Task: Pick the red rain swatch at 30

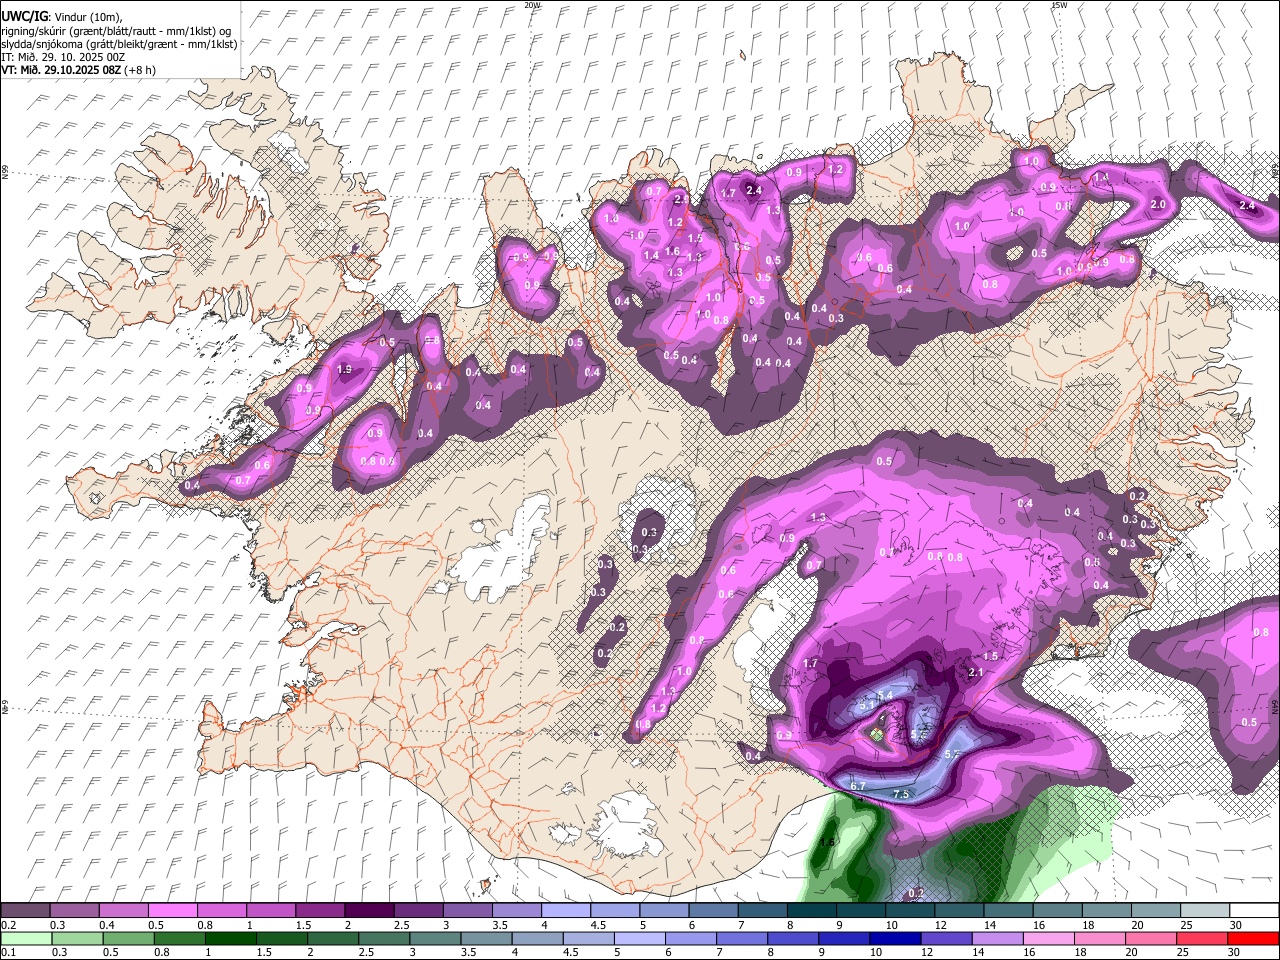Action: [x=1253, y=938]
